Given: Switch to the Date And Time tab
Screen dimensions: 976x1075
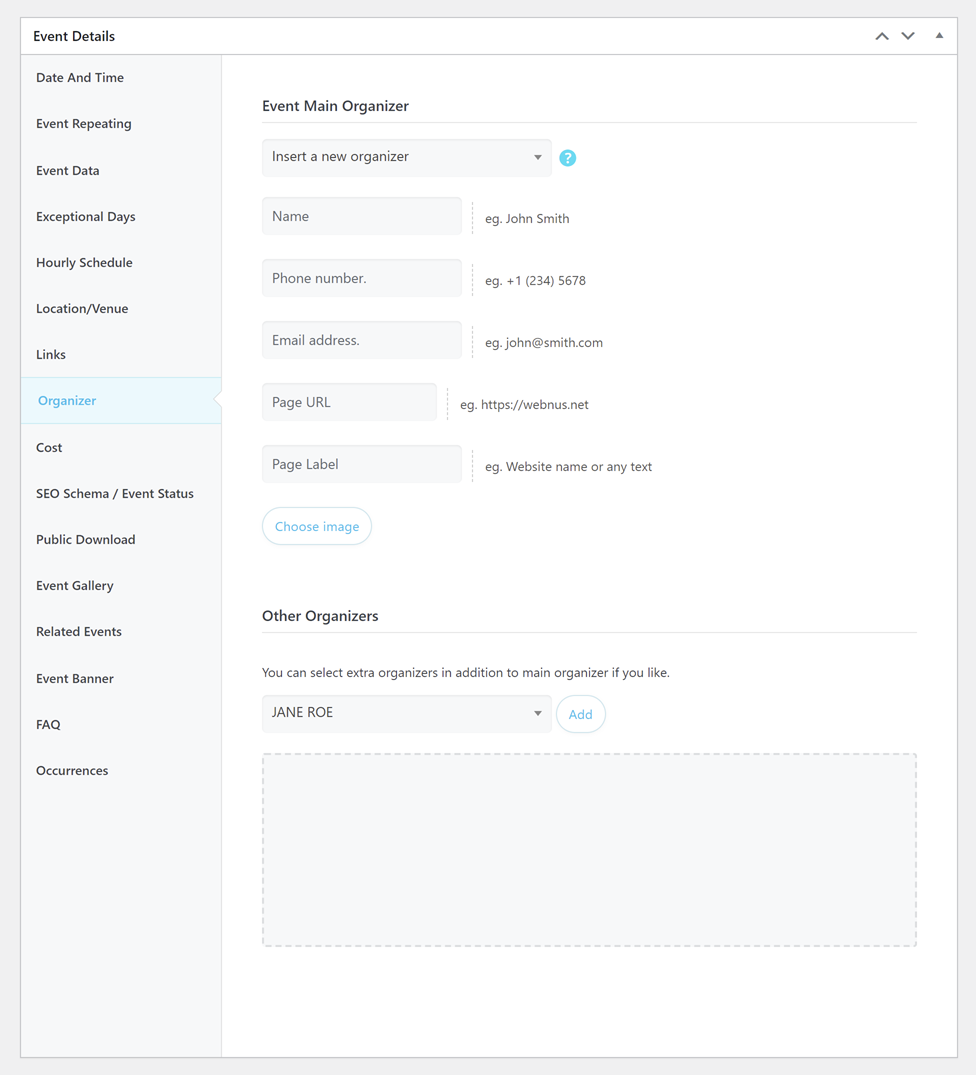Looking at the screenshot, I should click(80, 78).
